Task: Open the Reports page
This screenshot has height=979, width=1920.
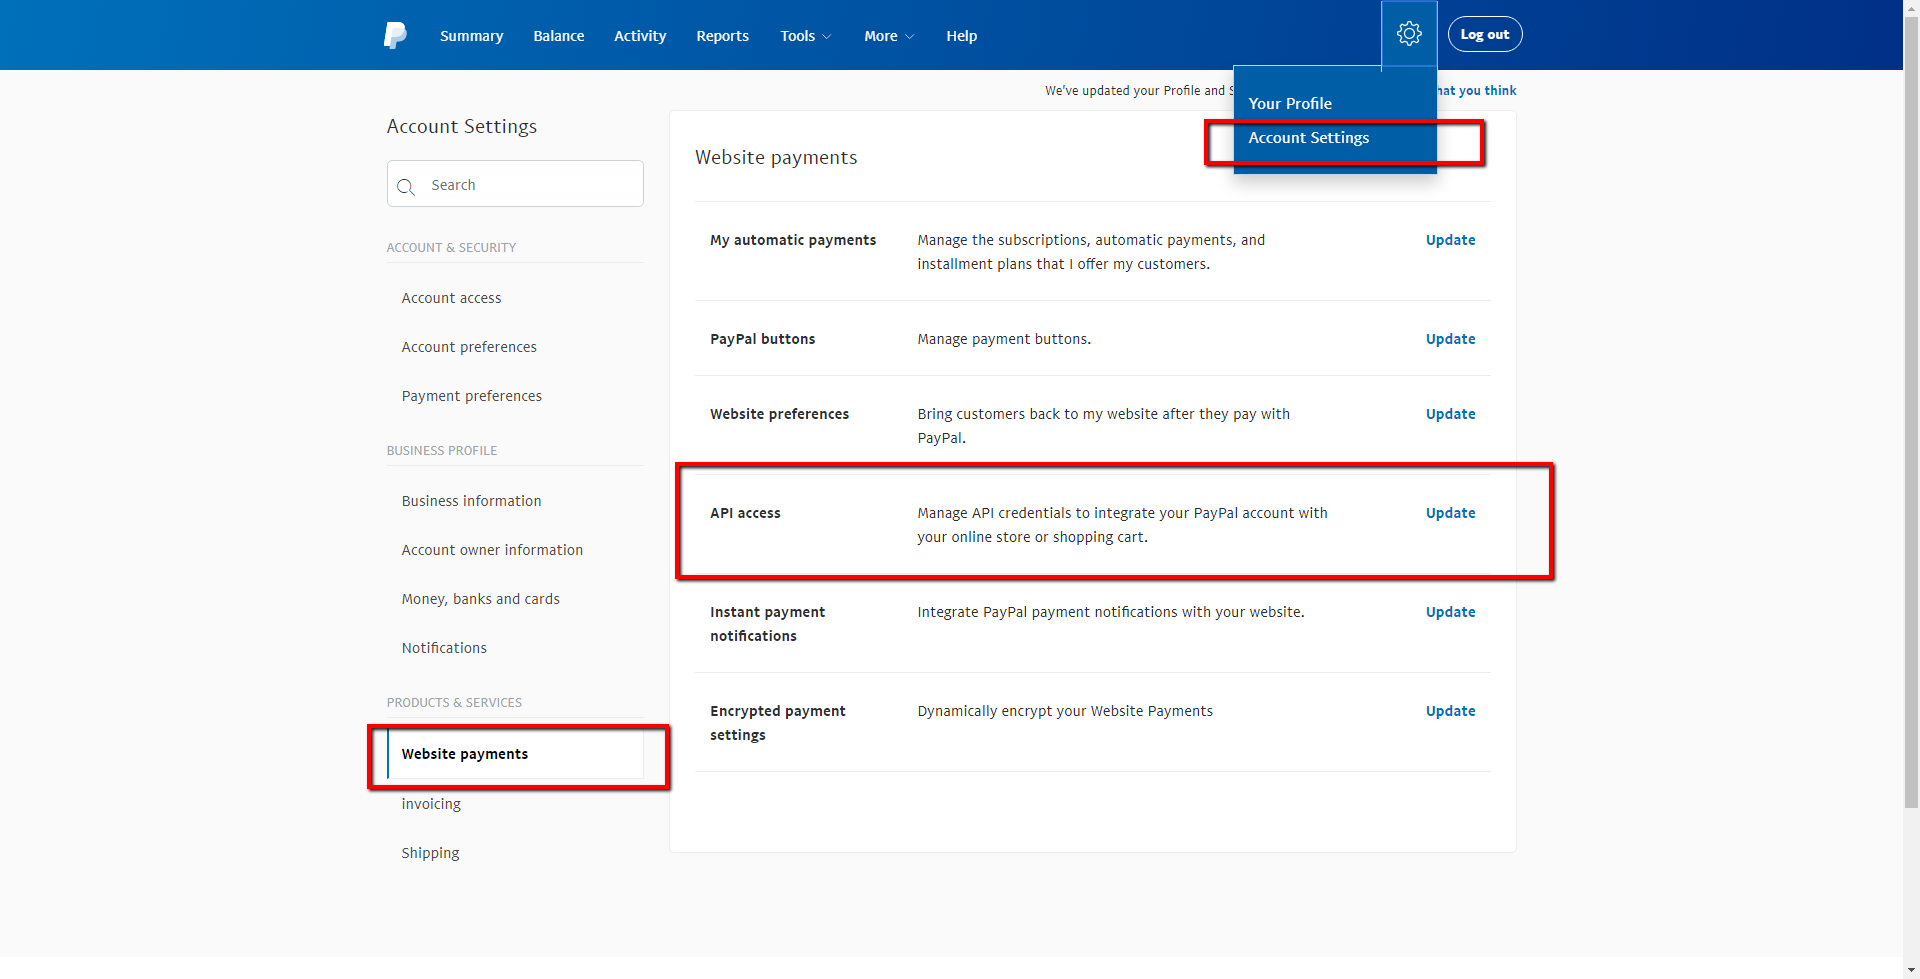Action: 722,36
